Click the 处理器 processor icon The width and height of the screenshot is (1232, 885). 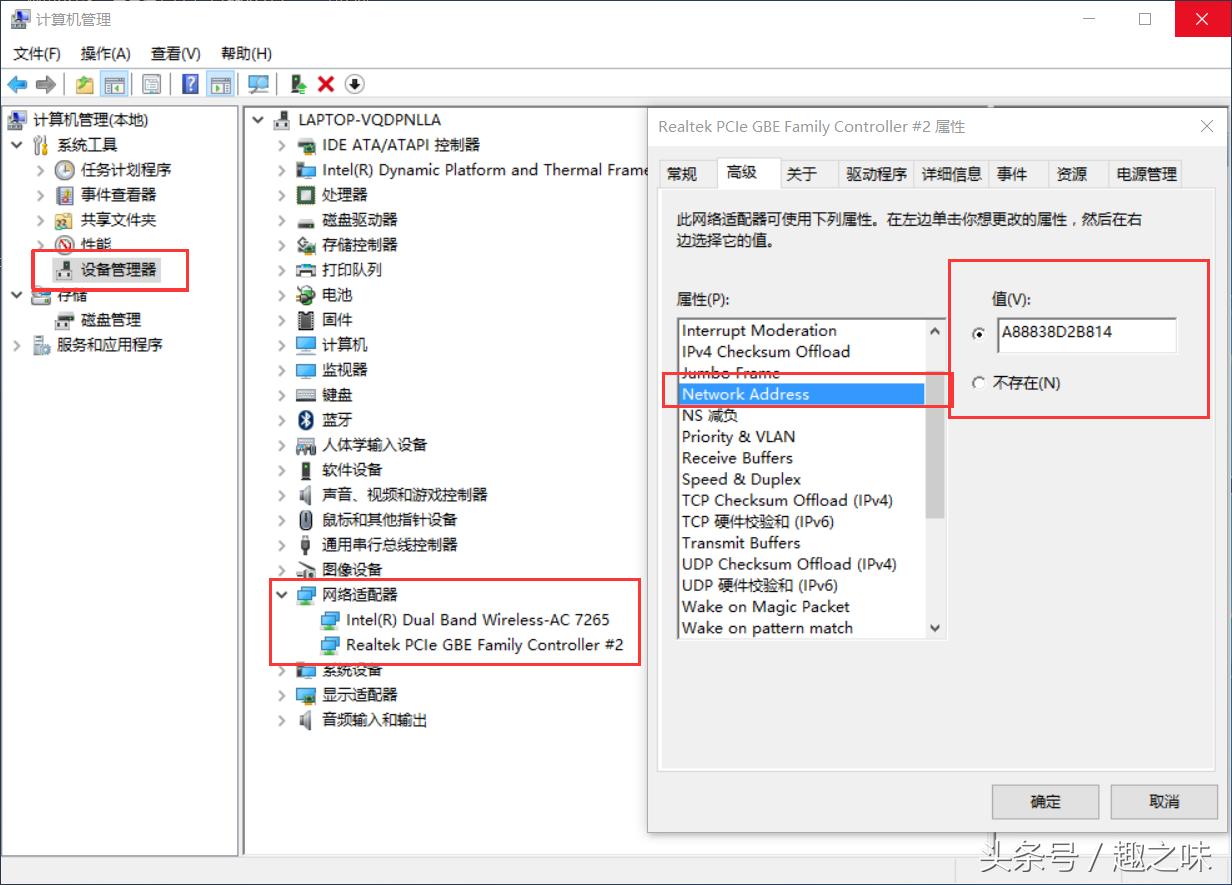click(x=306, y=195)
